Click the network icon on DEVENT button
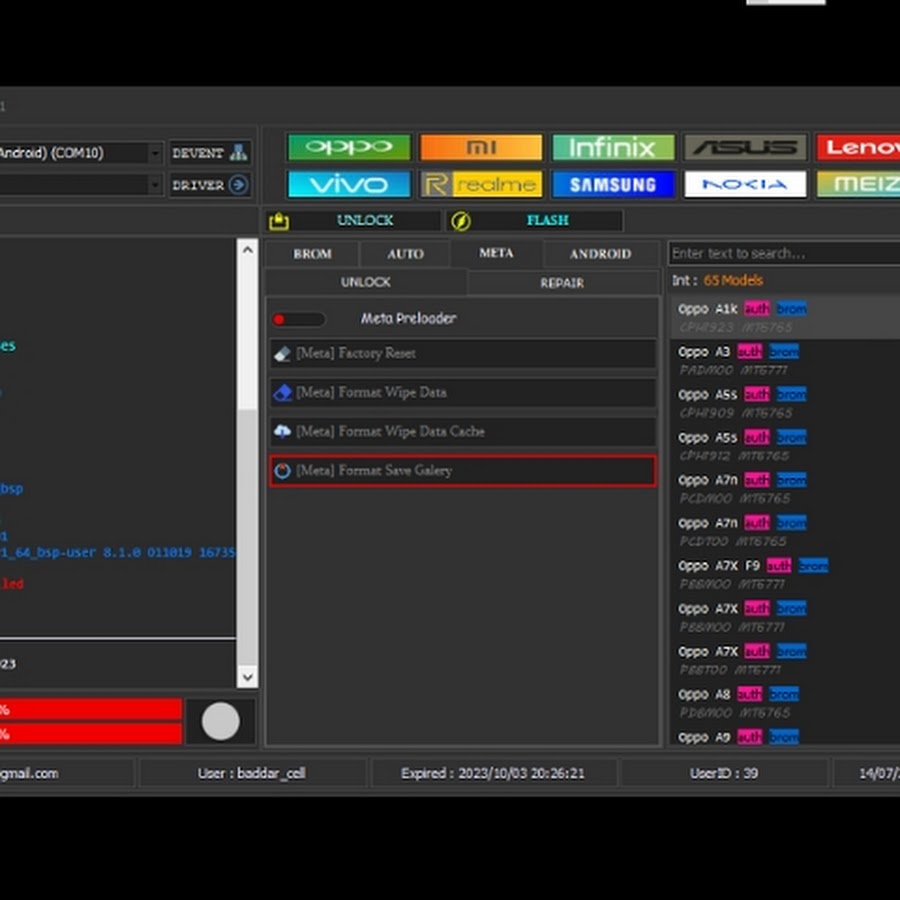Viewport: 900px width, 900px height. coord(238,153)
